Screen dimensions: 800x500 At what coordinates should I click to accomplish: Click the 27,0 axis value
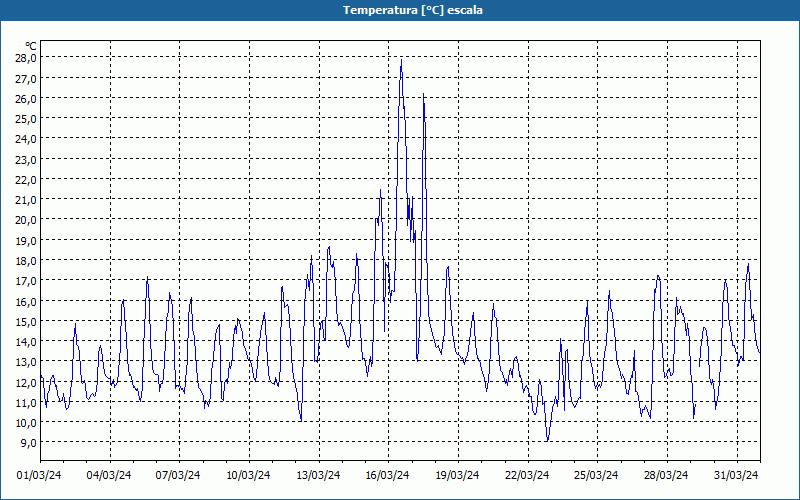(26, 78)
